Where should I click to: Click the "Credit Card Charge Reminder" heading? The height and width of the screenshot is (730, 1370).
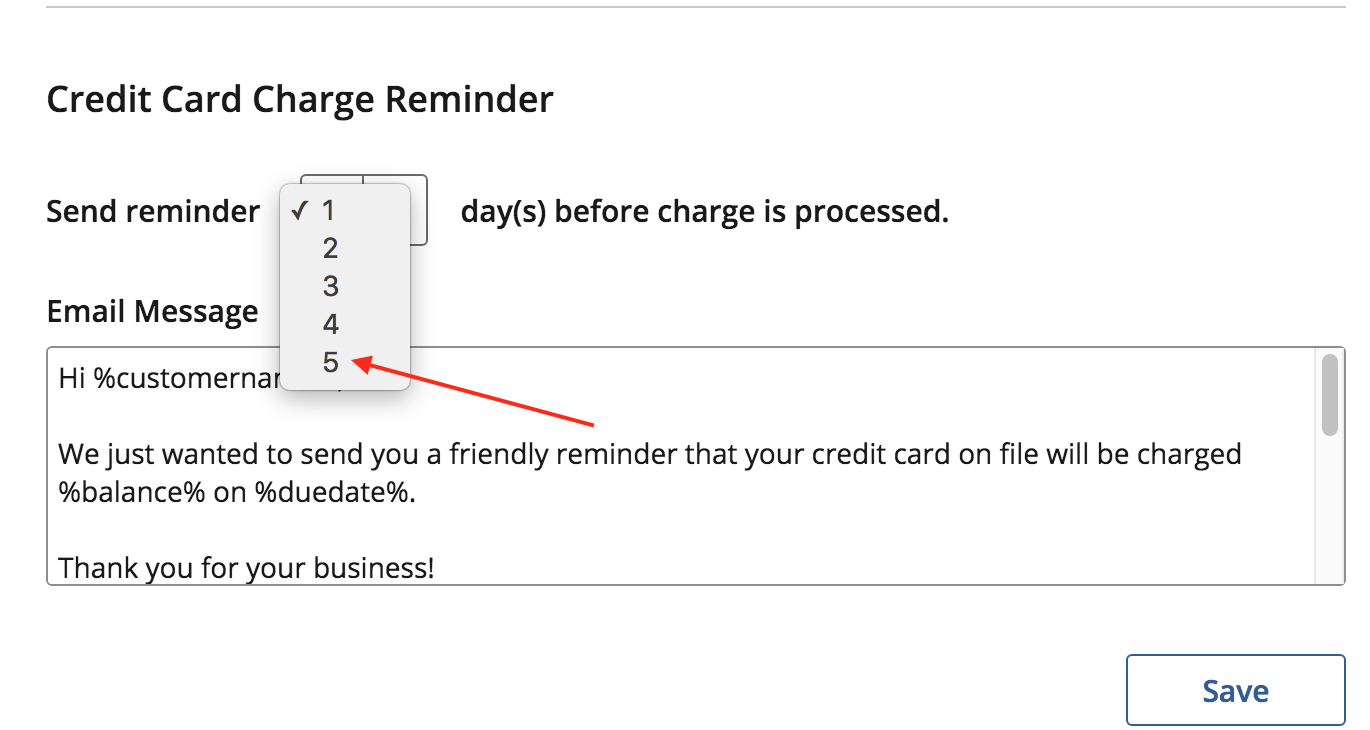(x=300, y=100)
